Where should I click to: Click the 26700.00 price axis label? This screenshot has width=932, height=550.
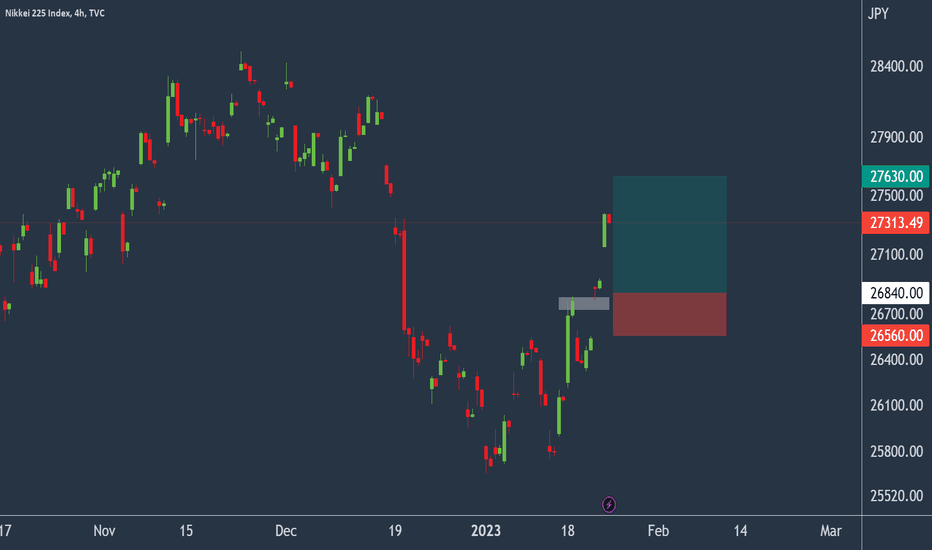896,313
